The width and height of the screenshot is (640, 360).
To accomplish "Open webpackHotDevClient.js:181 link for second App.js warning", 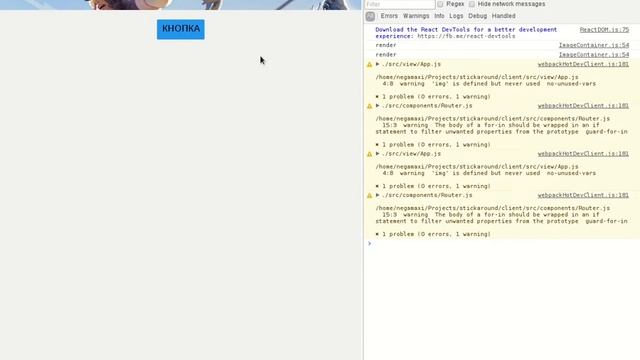I will [x=583, y=154].
